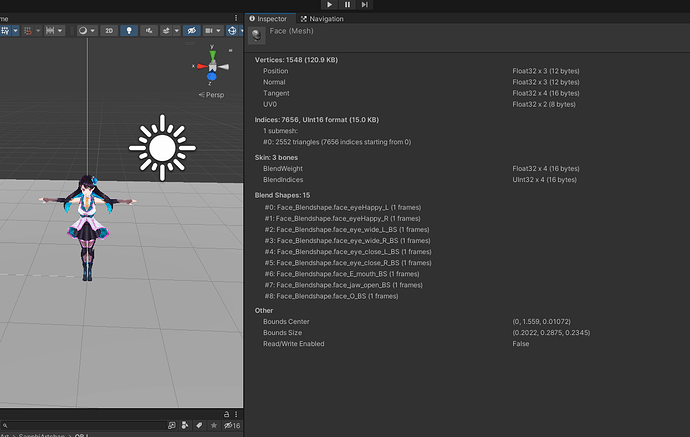This screenshot has width=690, height=437.
Task: Open the snap increment dropdown arrow
Action: [38, 30]
